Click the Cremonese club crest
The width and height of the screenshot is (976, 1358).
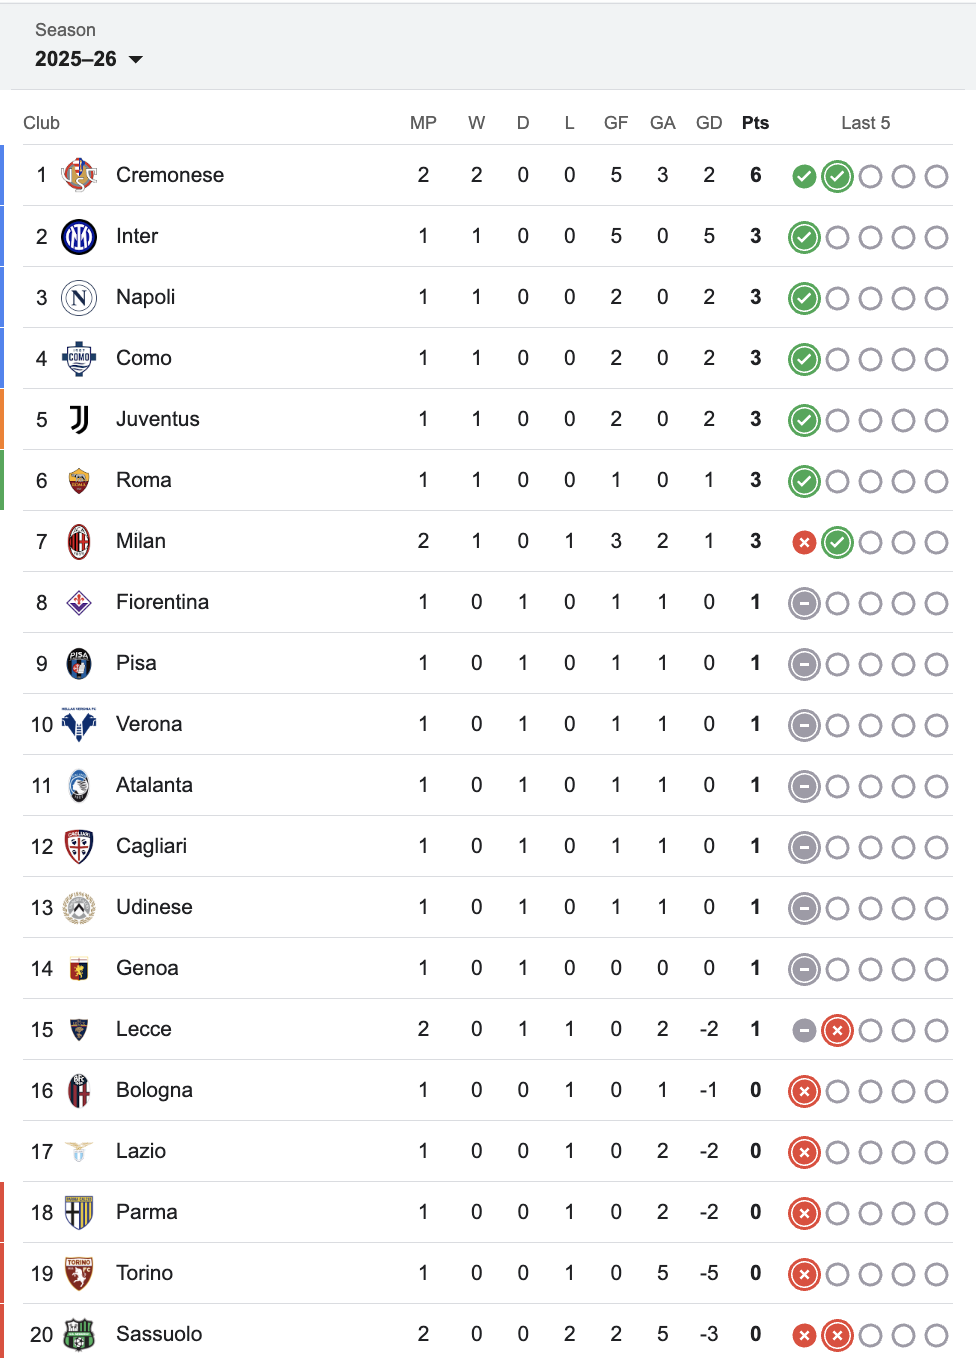coord(79,175)
